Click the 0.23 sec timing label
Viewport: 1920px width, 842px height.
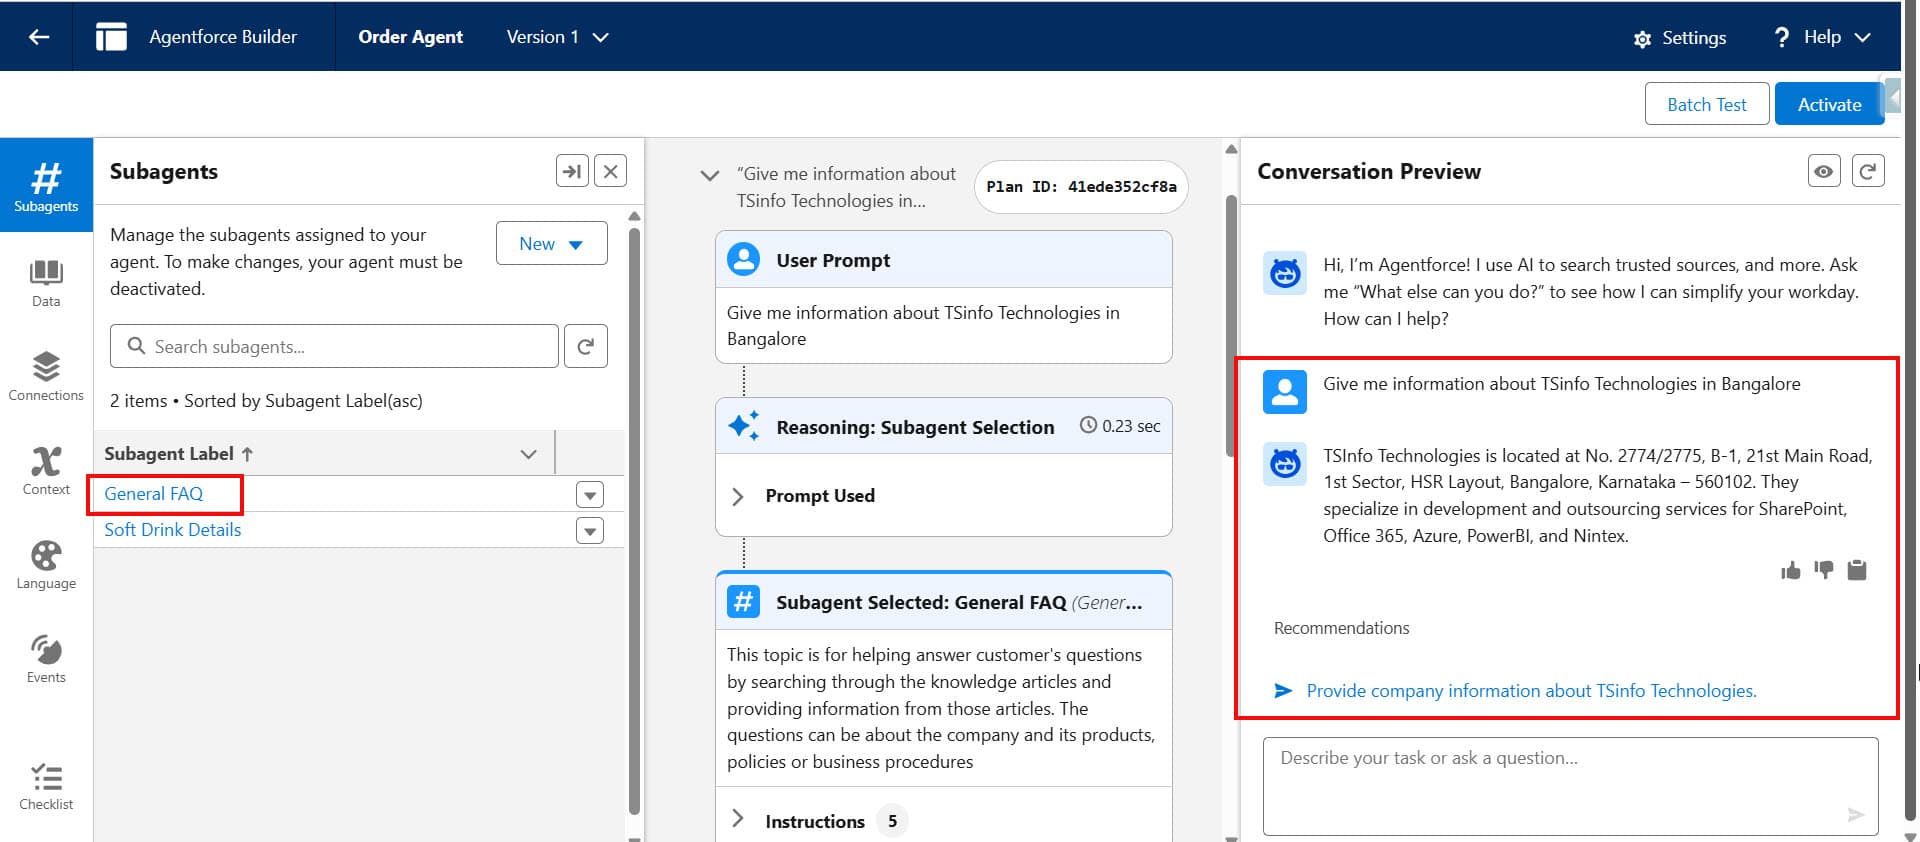pos(1121,426)
